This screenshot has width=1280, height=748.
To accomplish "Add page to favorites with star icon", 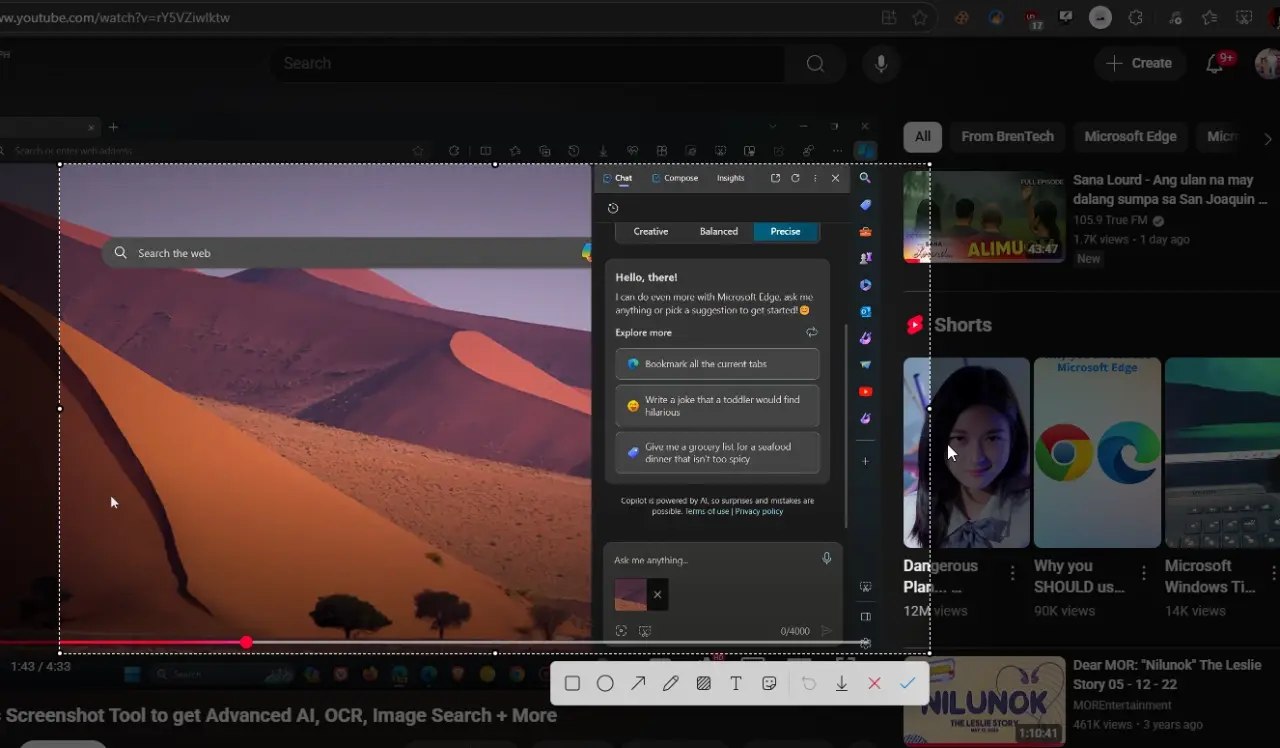I will point(919,17).
